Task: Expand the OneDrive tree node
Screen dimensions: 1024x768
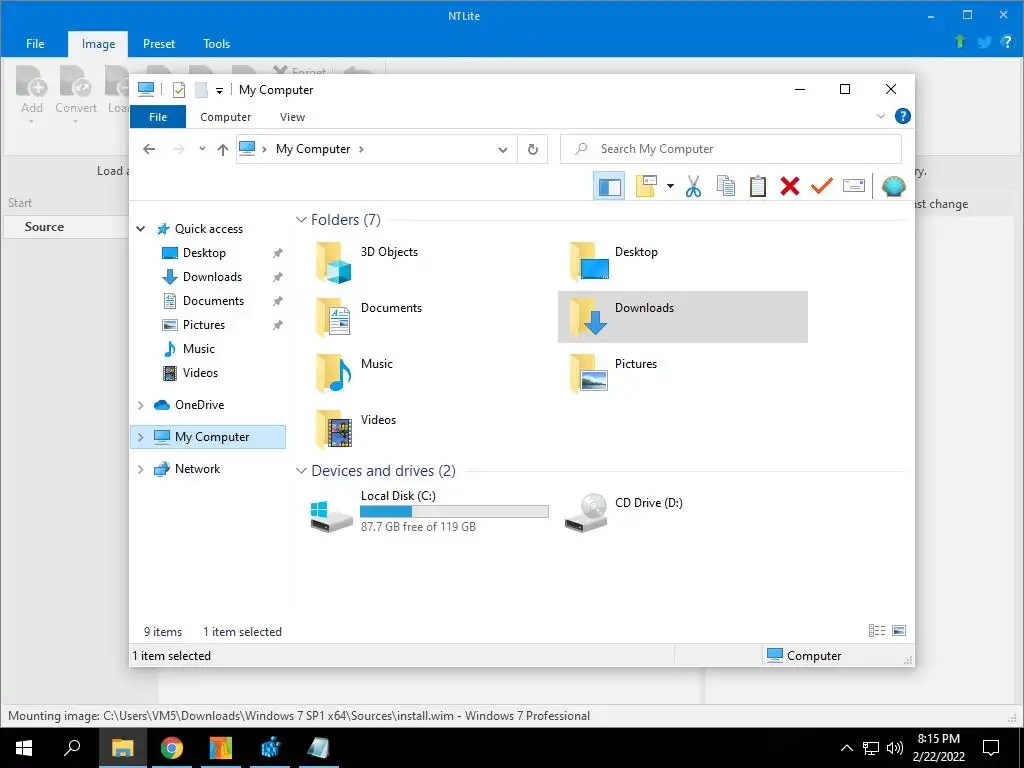Action: click(140, 405)
